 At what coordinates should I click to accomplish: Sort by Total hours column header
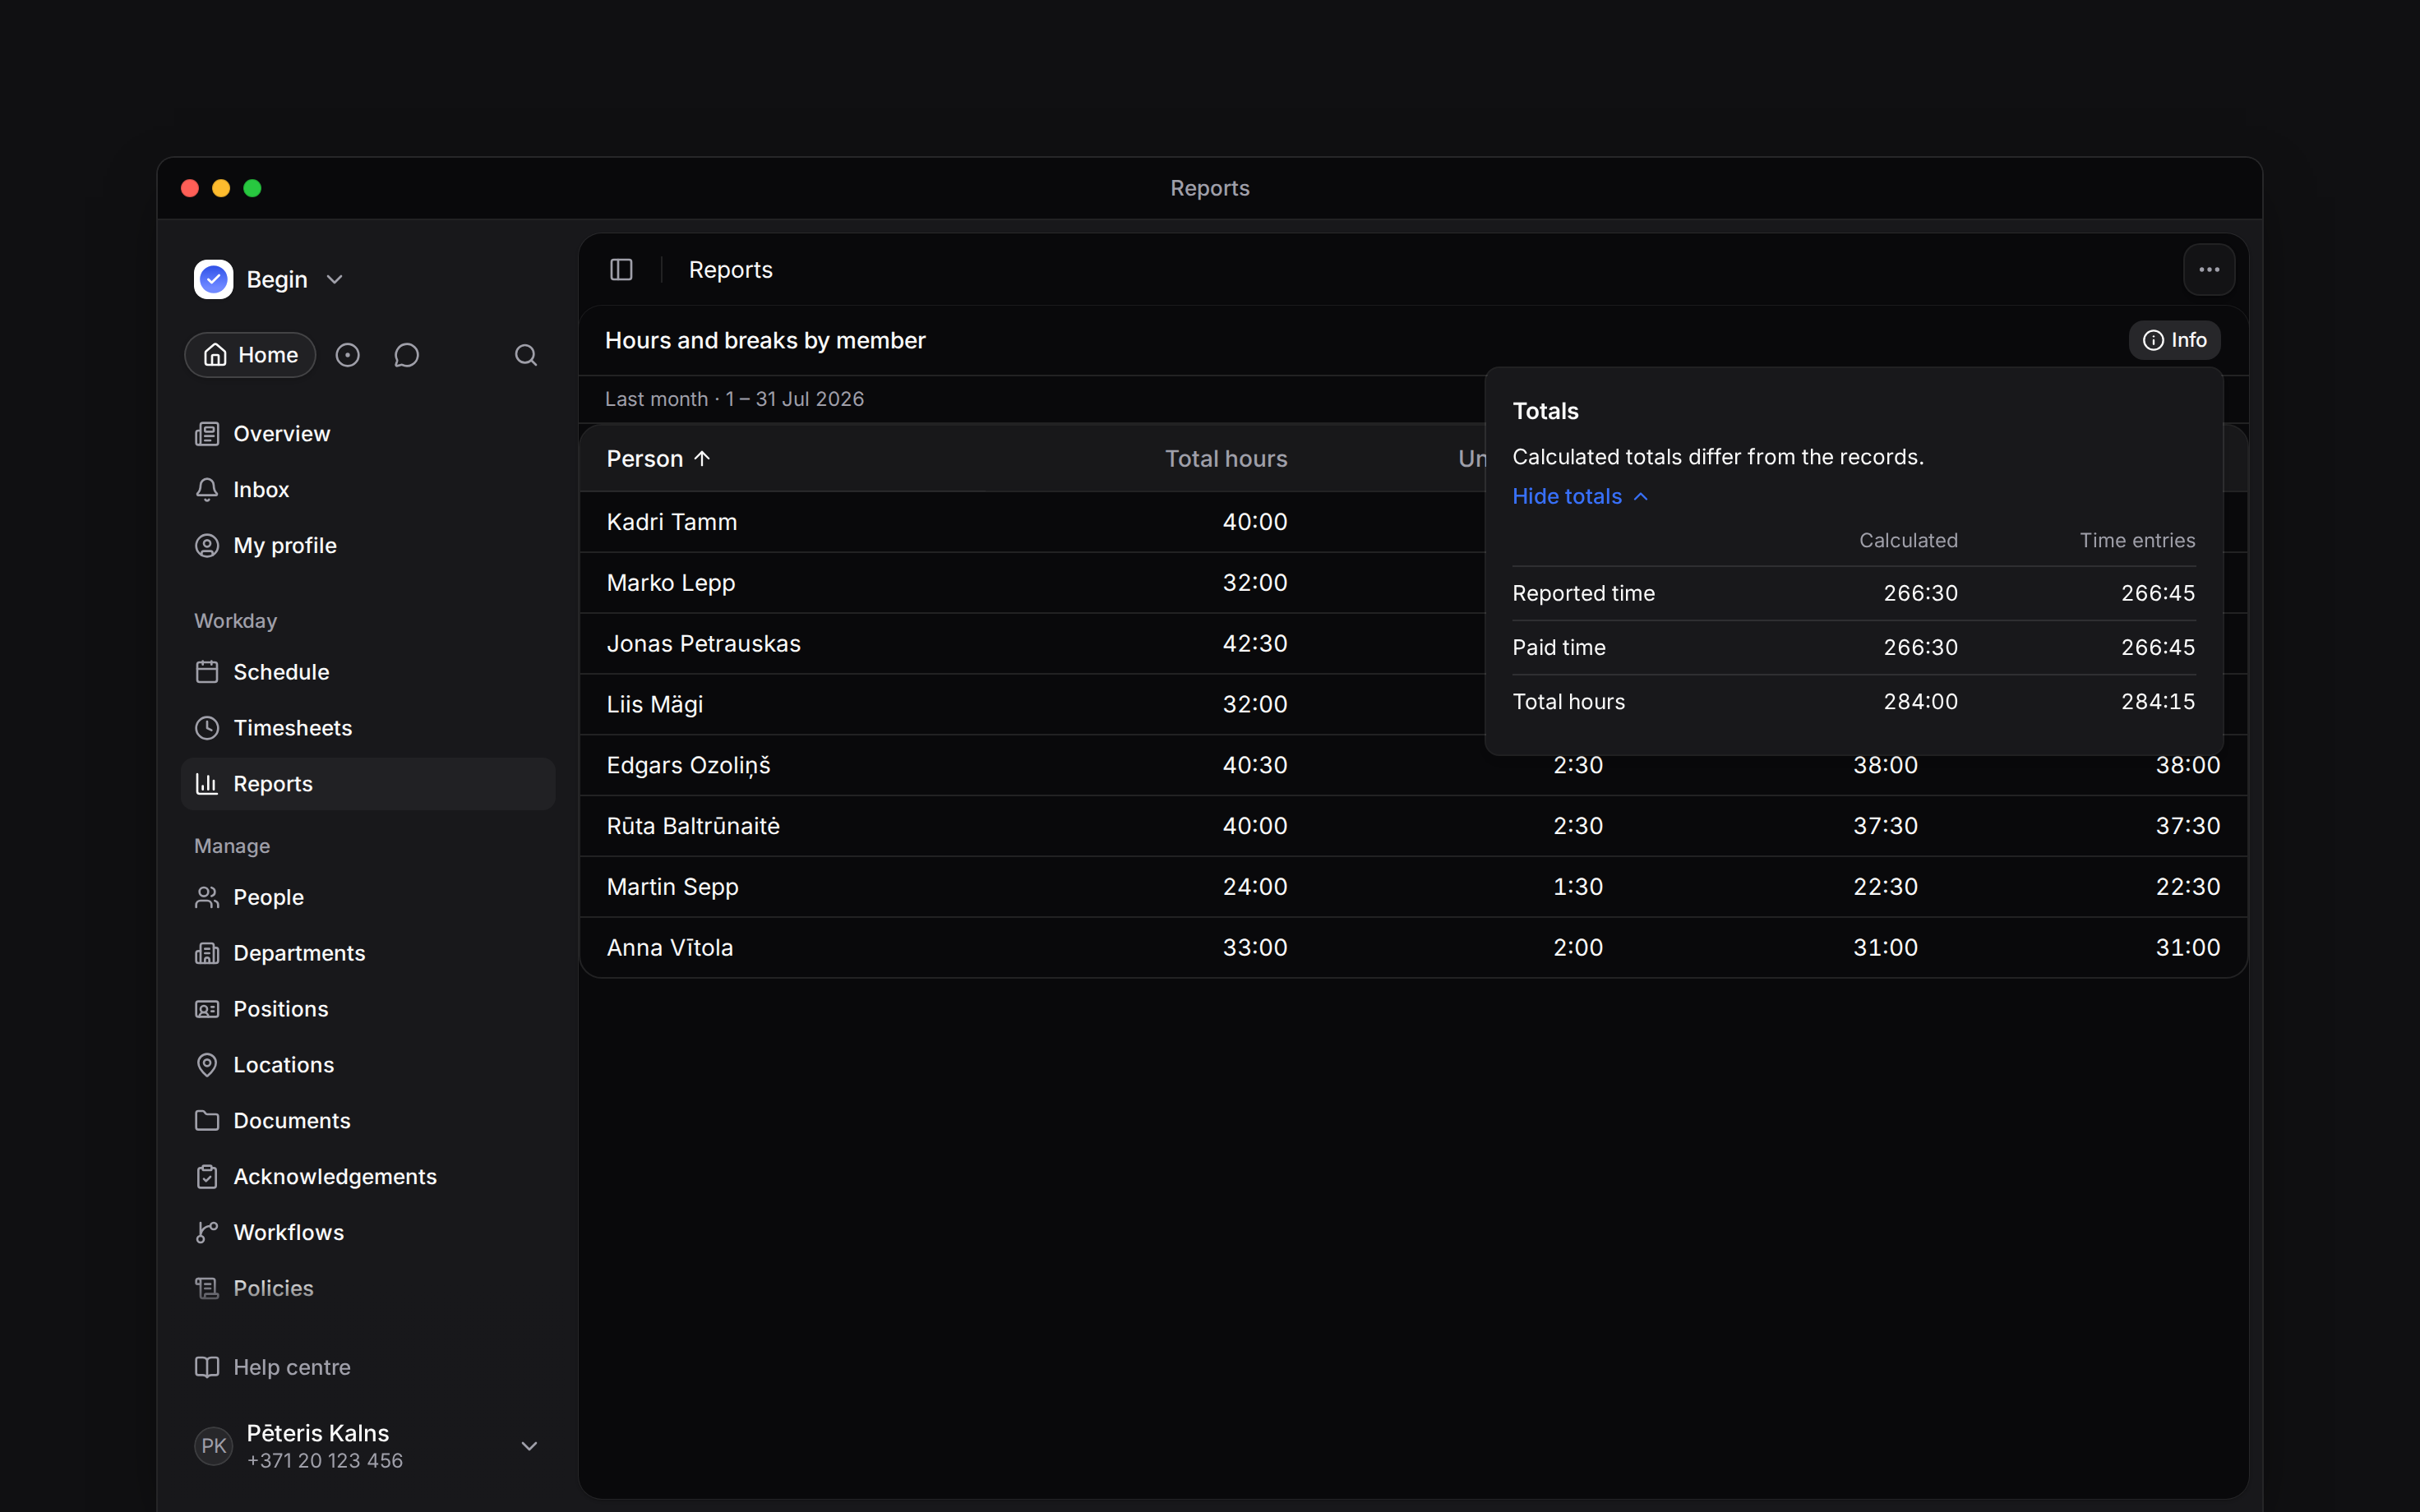[1226, 459]
